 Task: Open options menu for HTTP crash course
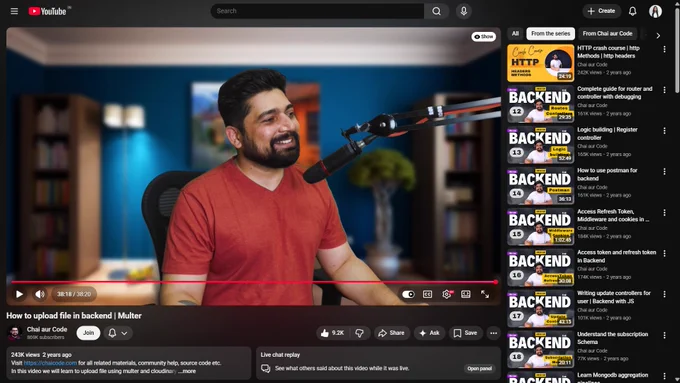click(664, 49)
